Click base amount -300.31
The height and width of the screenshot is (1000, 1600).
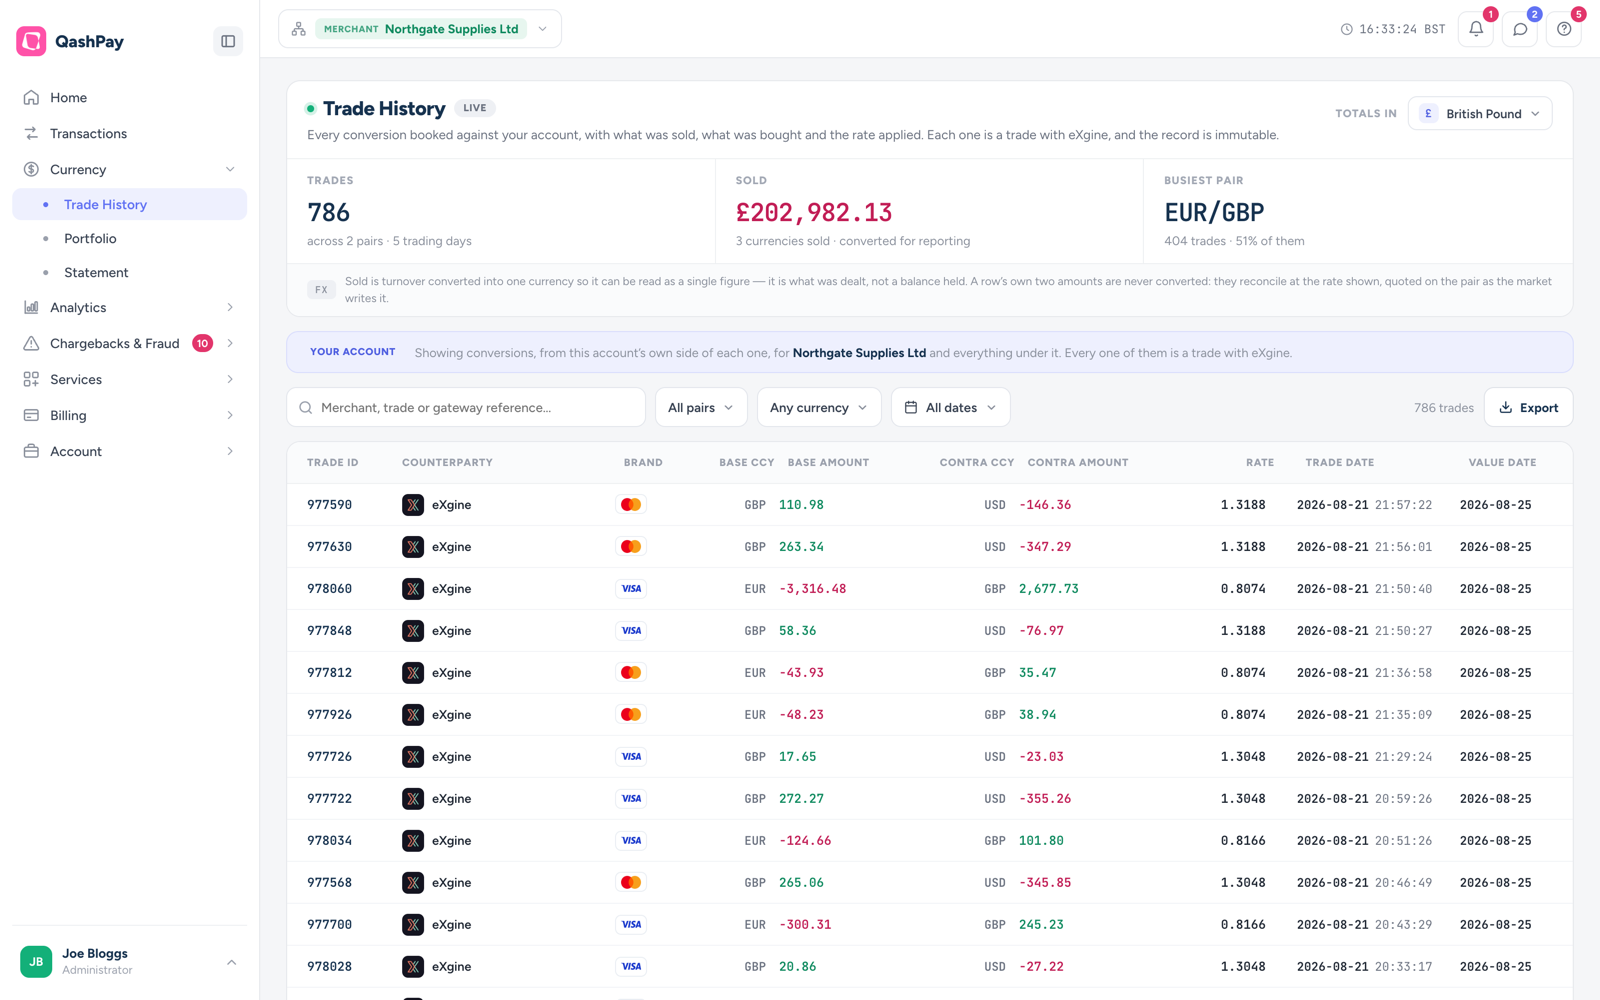coord(805,925)
